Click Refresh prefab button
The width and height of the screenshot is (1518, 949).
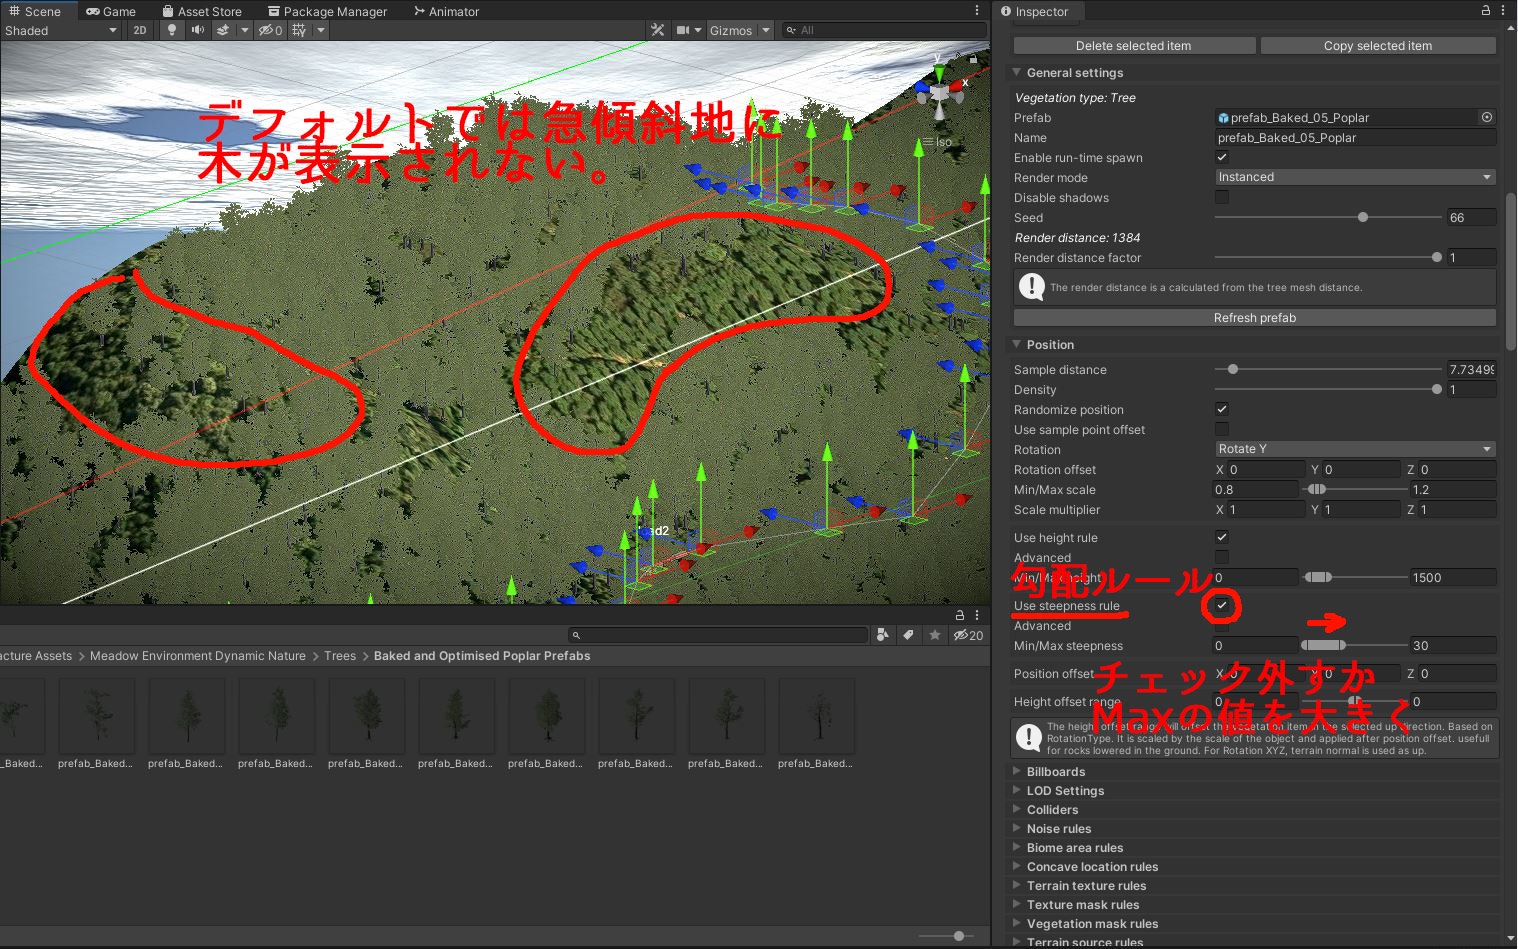(x=1254, y=318)
